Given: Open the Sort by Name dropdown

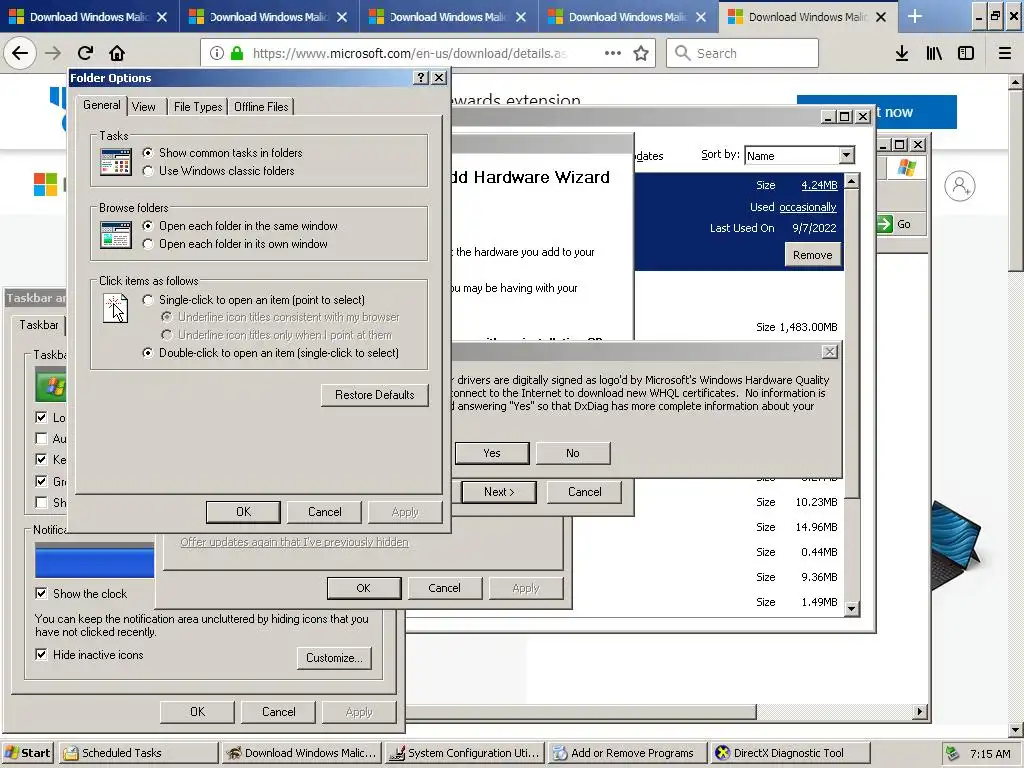Looking at the screenshot, I should (846, 155).
